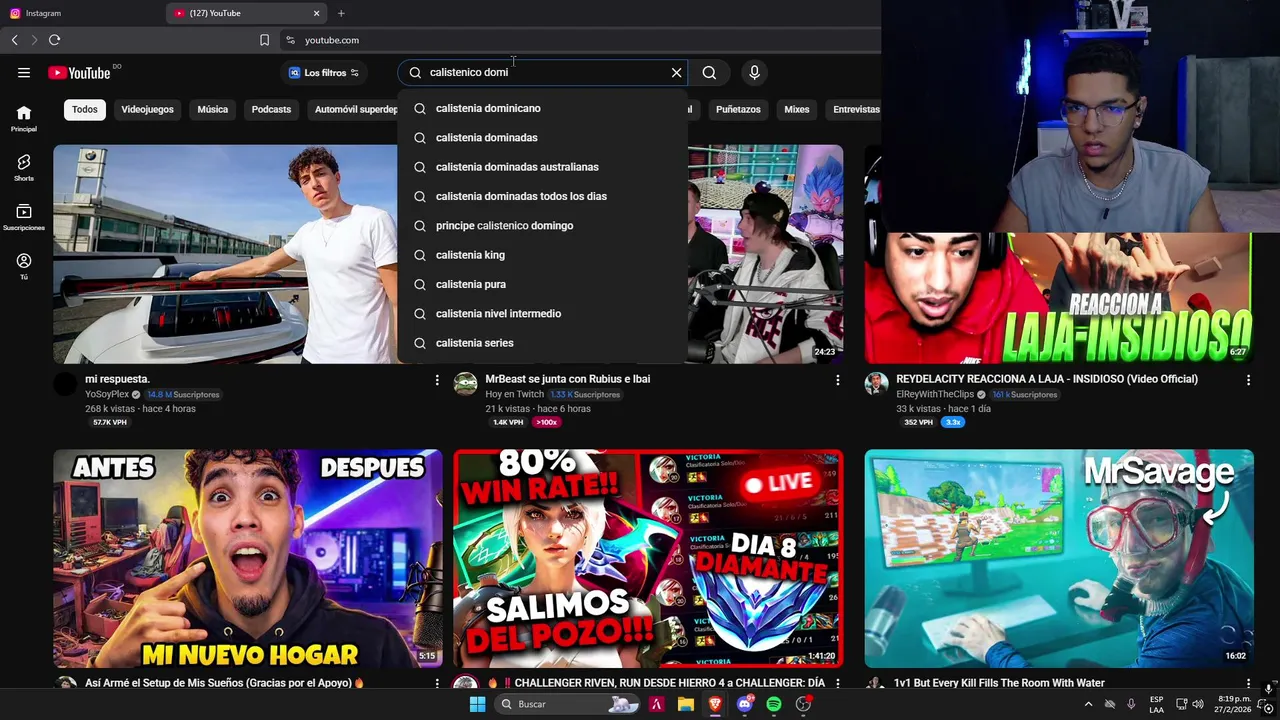Reload the current page
The width and height of the screenshot is (1280, 720).
[x=54, y=40]
